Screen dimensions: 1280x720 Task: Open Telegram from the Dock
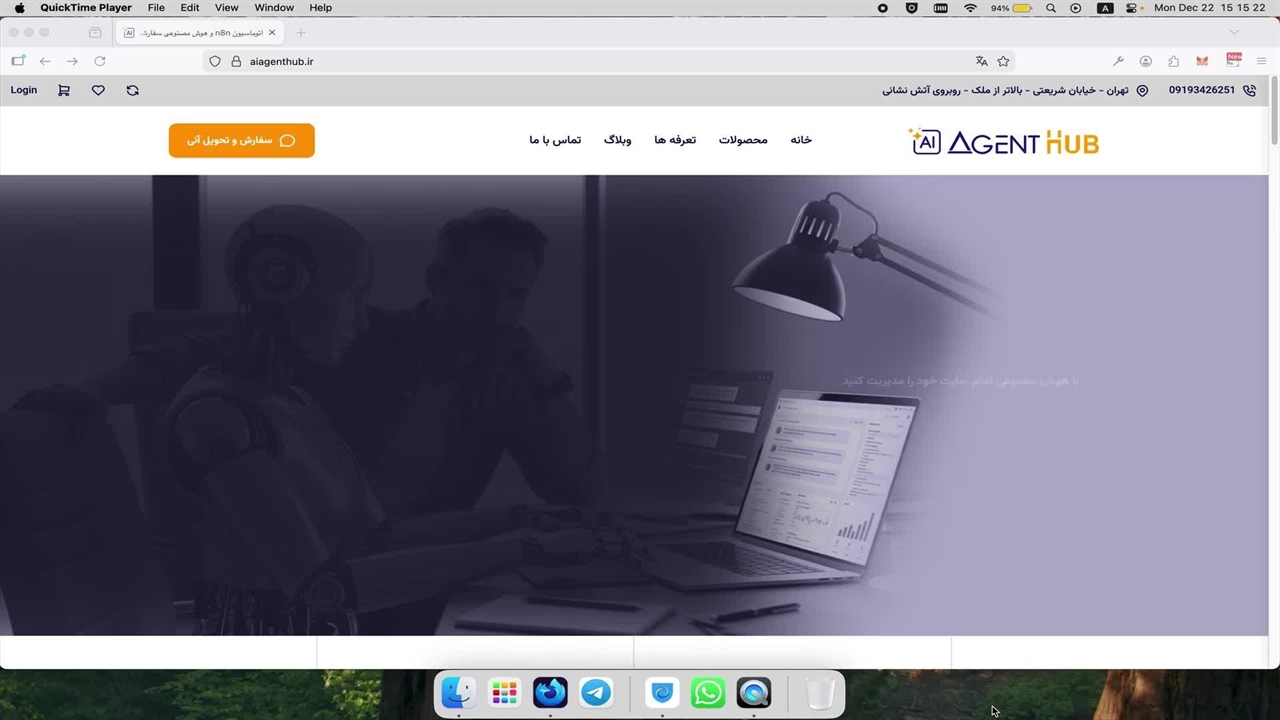(x=596, y=692)
